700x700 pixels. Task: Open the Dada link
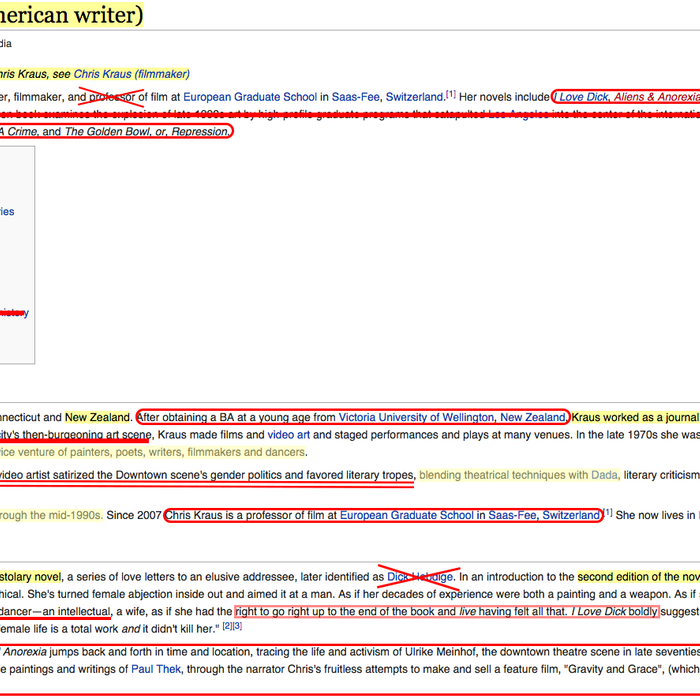click(604, 475)
